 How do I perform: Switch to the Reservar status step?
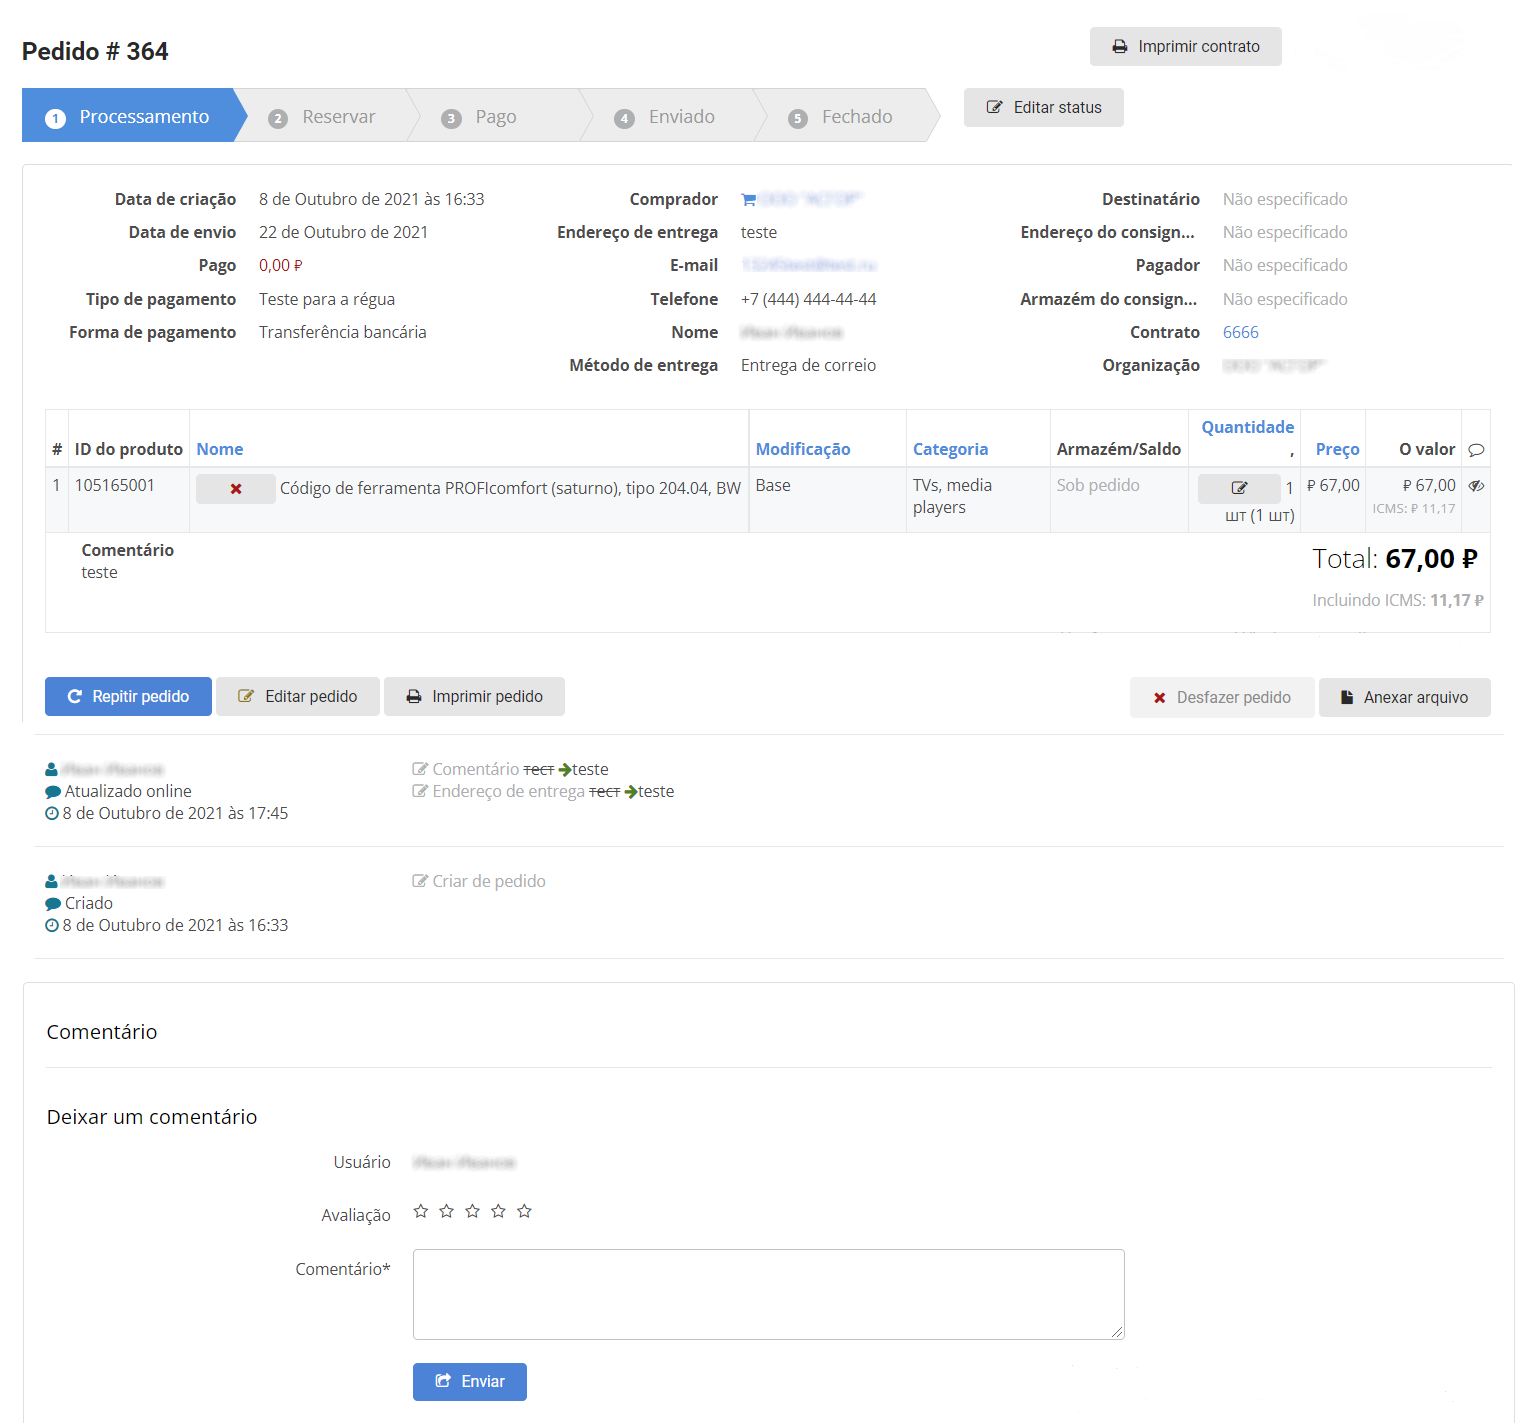coord(323,117)
